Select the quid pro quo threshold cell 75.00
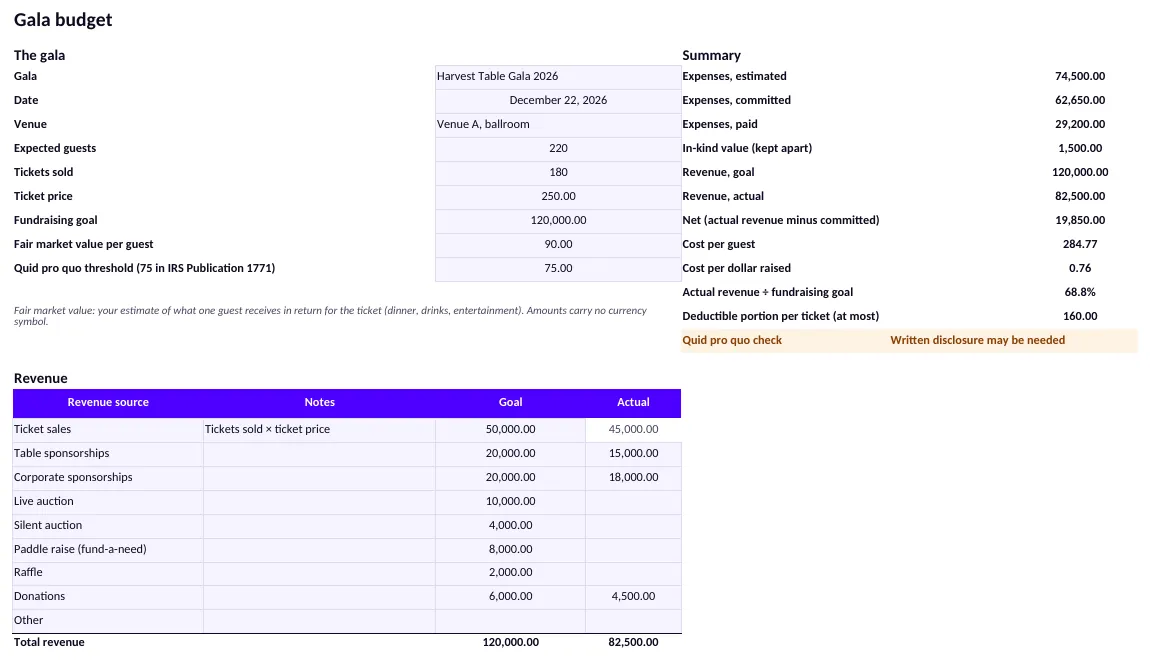The image size is (1150, 666). 558,268
